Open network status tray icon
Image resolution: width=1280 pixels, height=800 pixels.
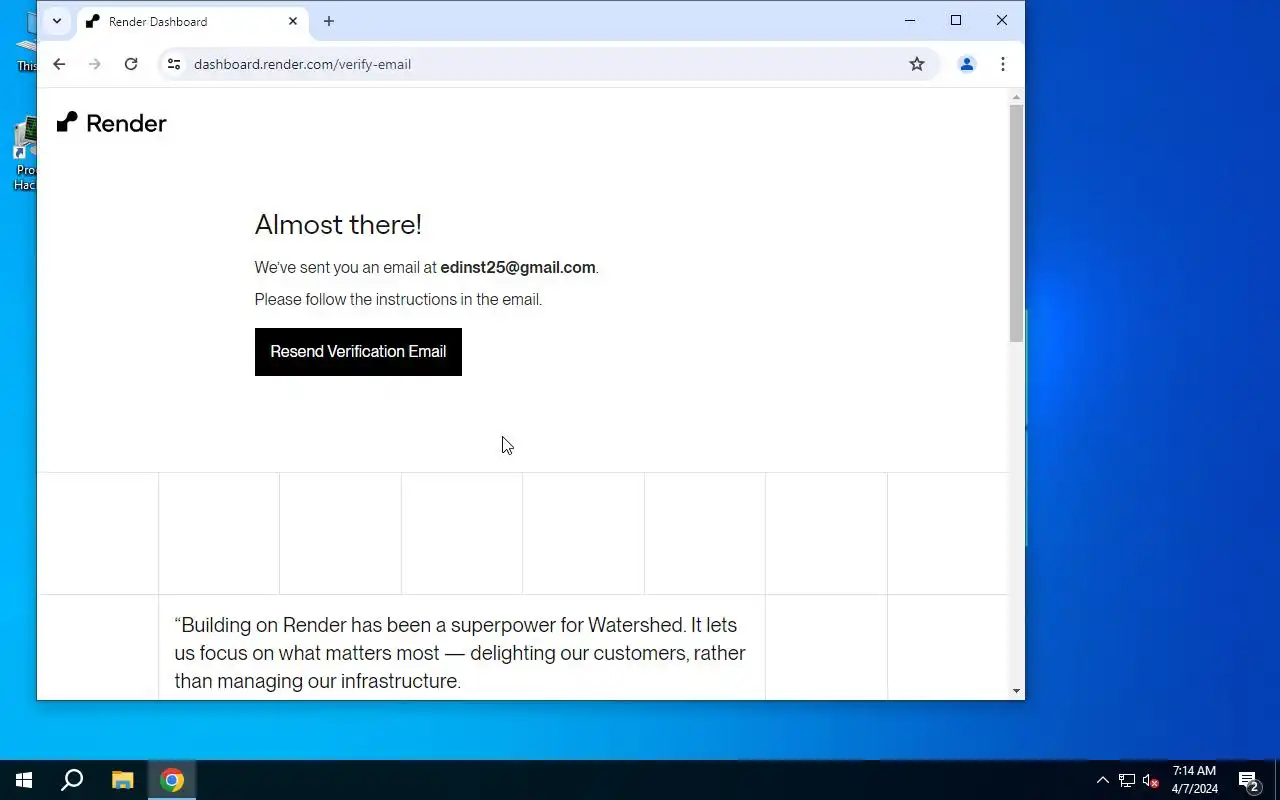[1127, 780]
